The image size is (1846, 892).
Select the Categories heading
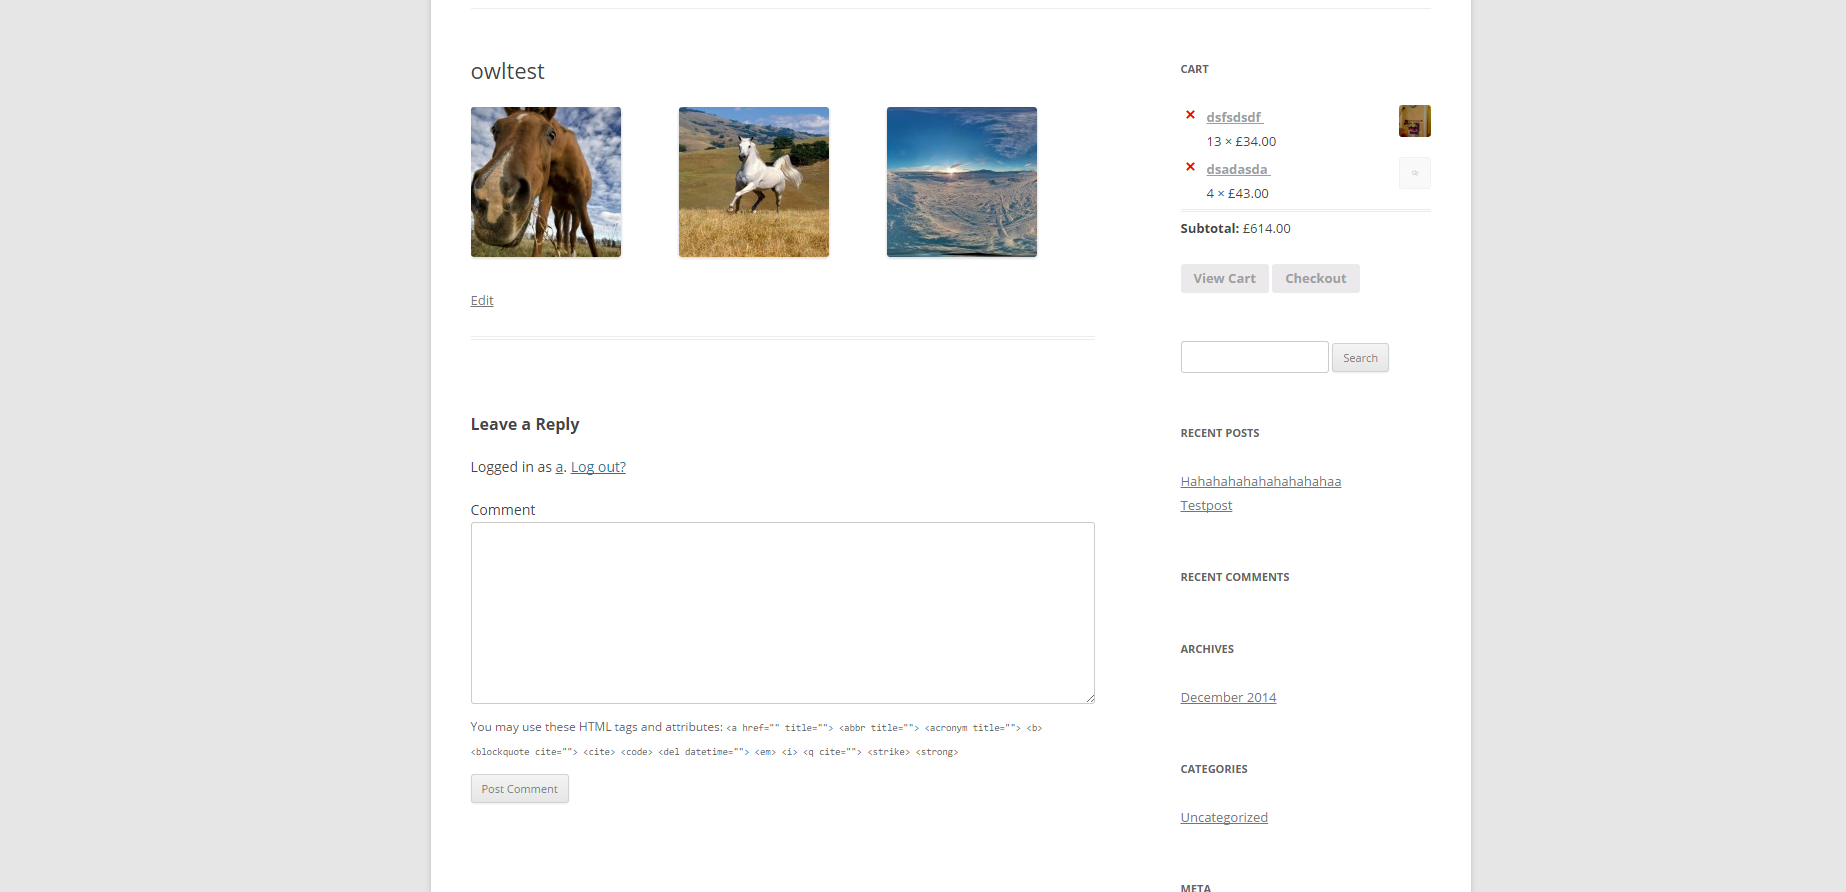pos(1214,769)
